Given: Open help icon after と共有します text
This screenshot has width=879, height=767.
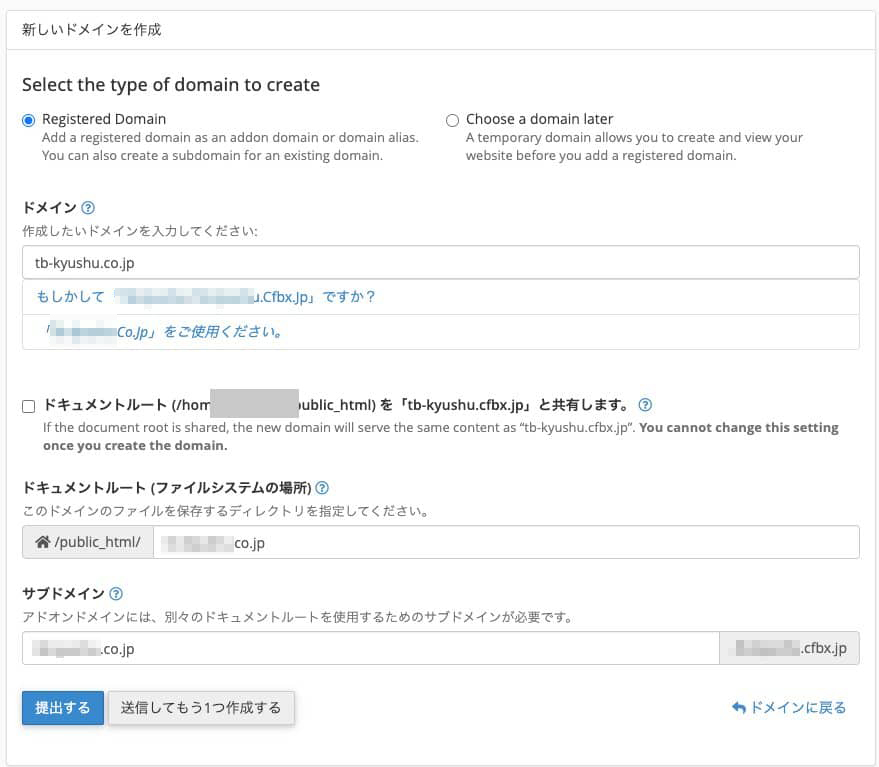Looking at the screenshot, I should [645, 405].
